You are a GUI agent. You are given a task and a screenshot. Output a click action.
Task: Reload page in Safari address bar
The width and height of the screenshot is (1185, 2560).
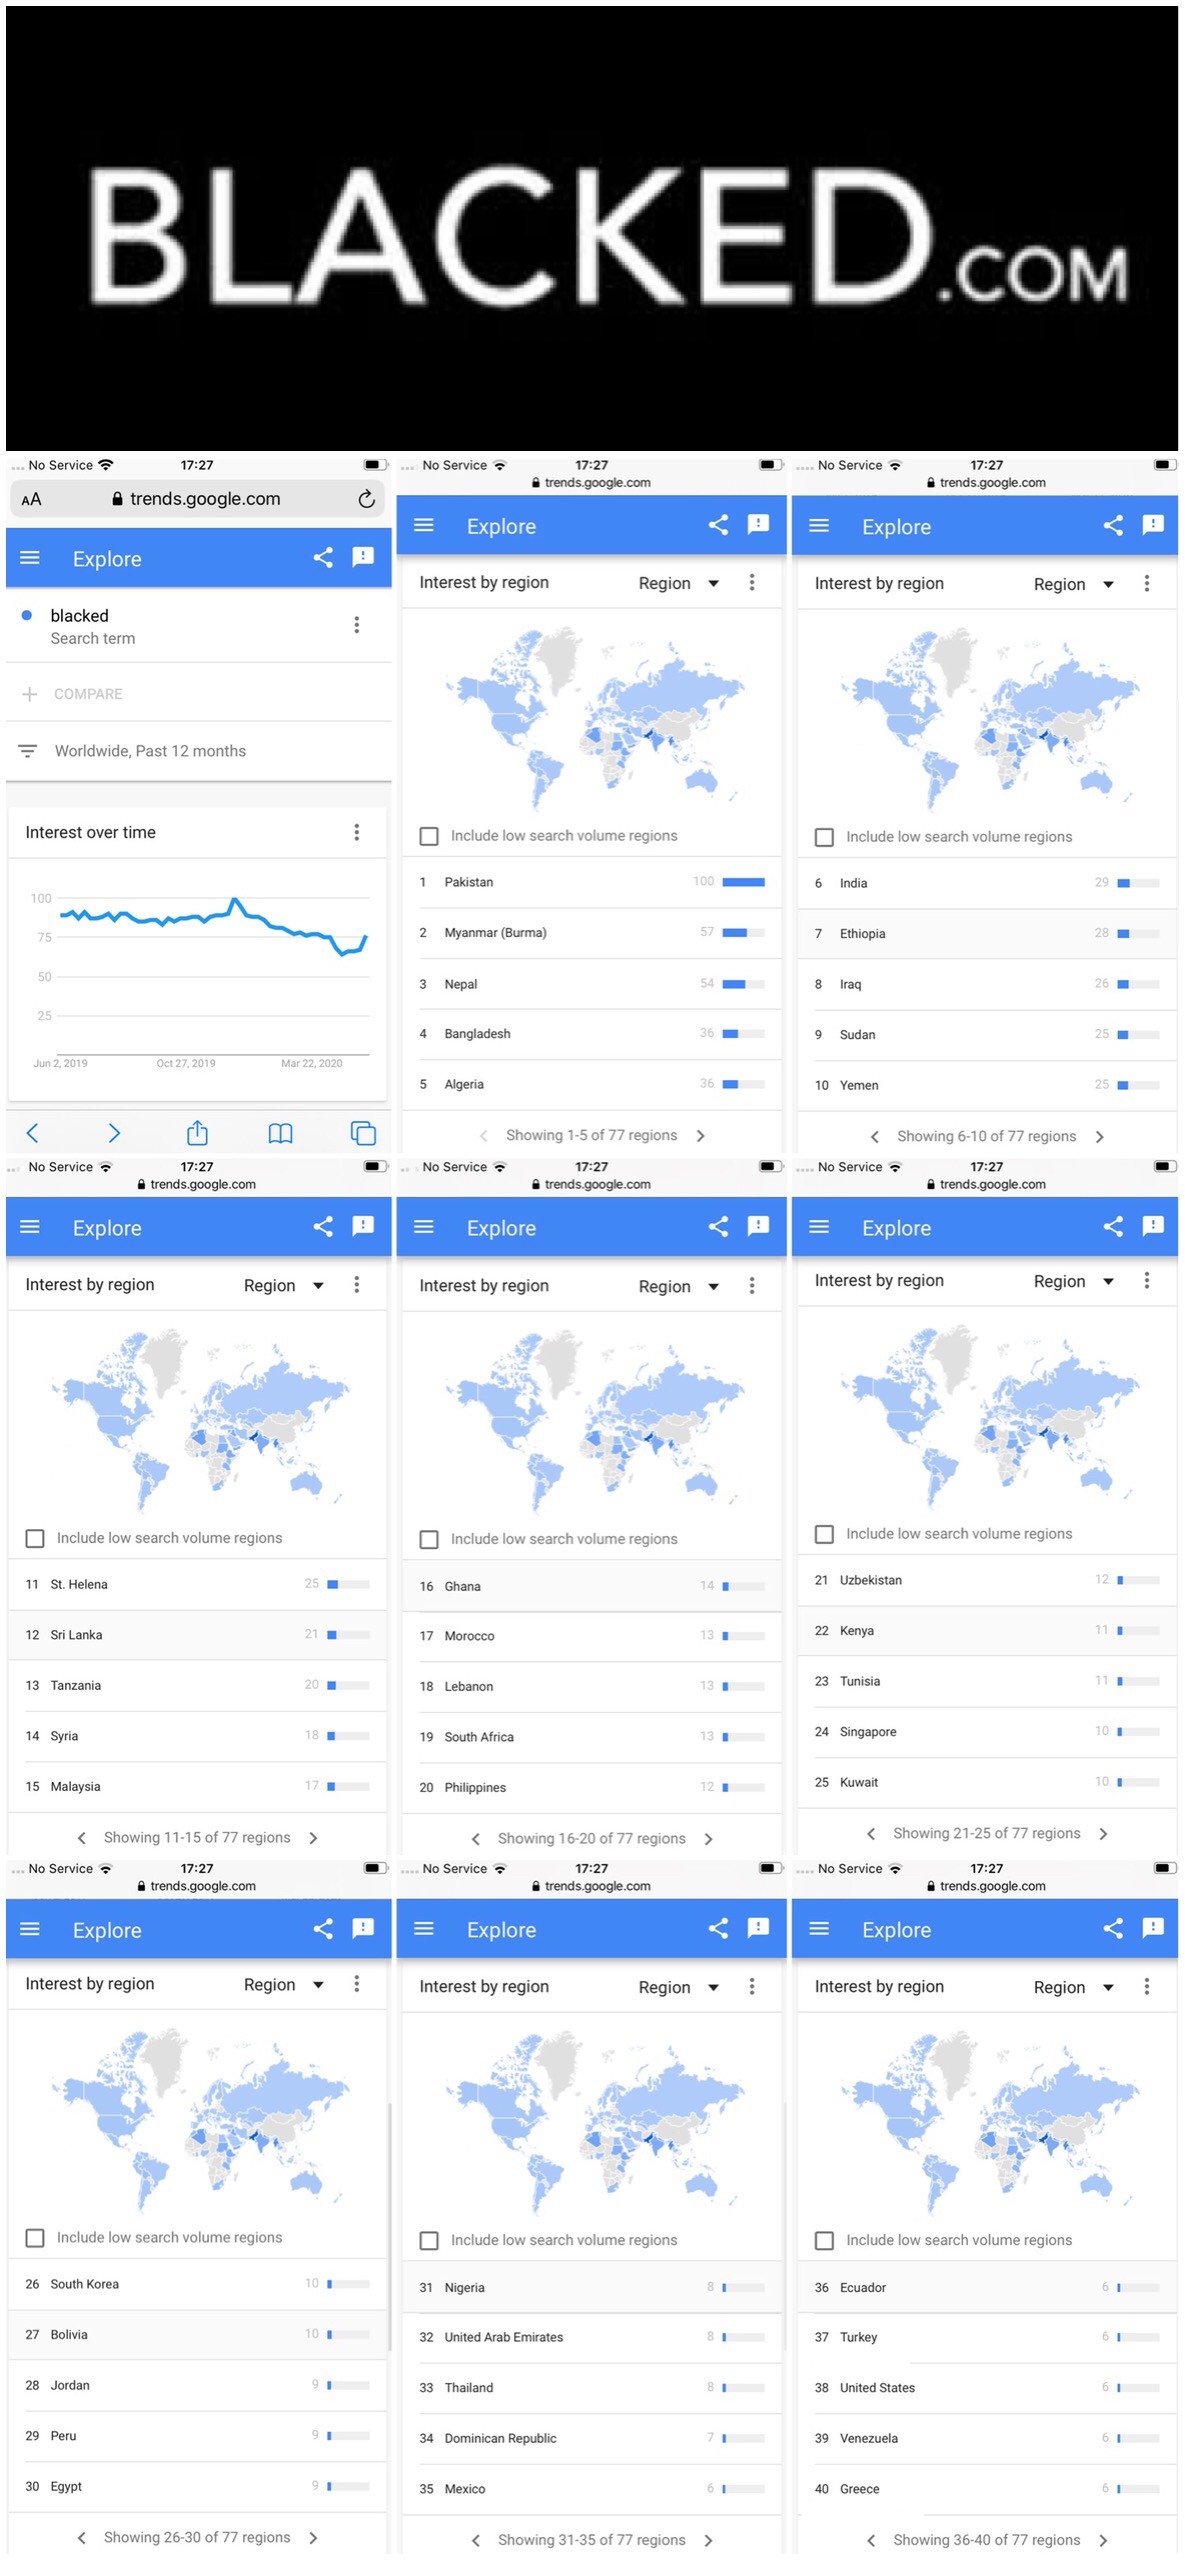366,499
